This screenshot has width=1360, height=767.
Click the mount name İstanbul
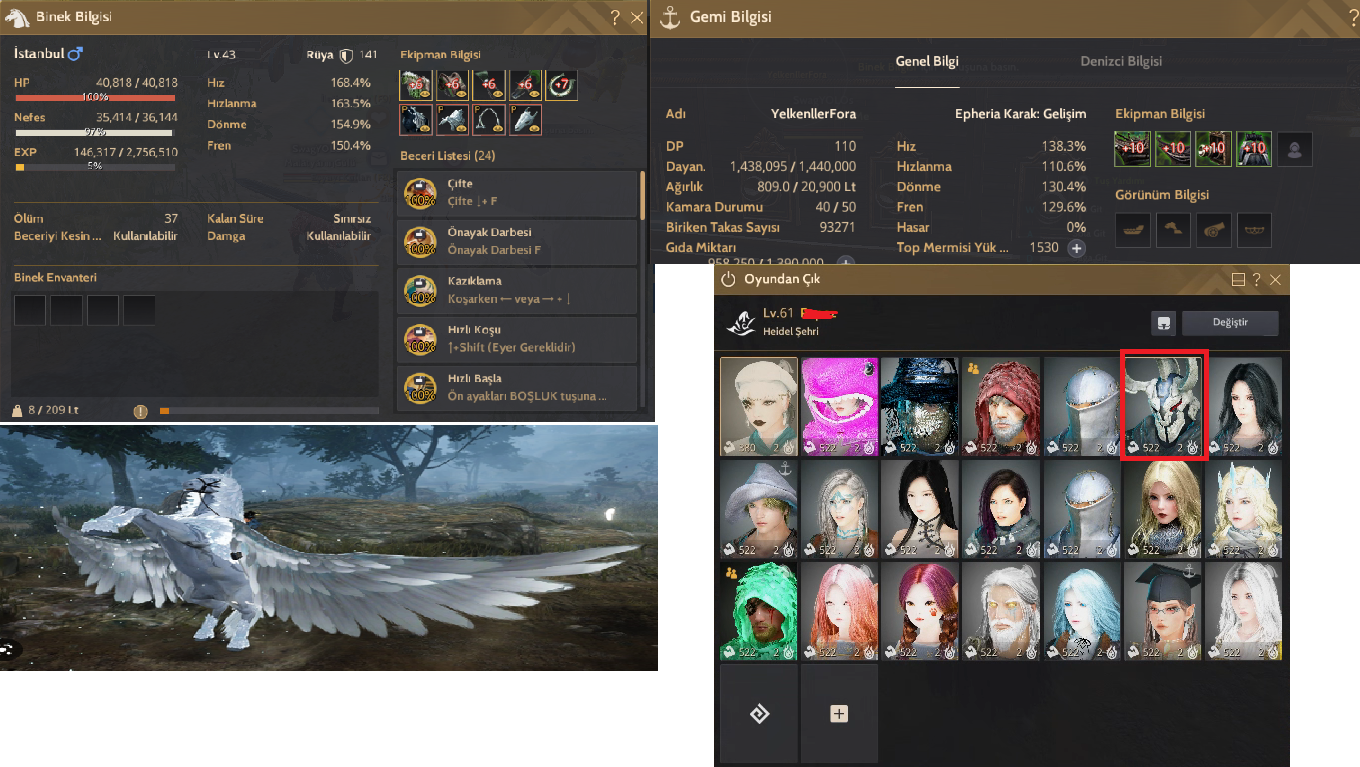(39, 53)
